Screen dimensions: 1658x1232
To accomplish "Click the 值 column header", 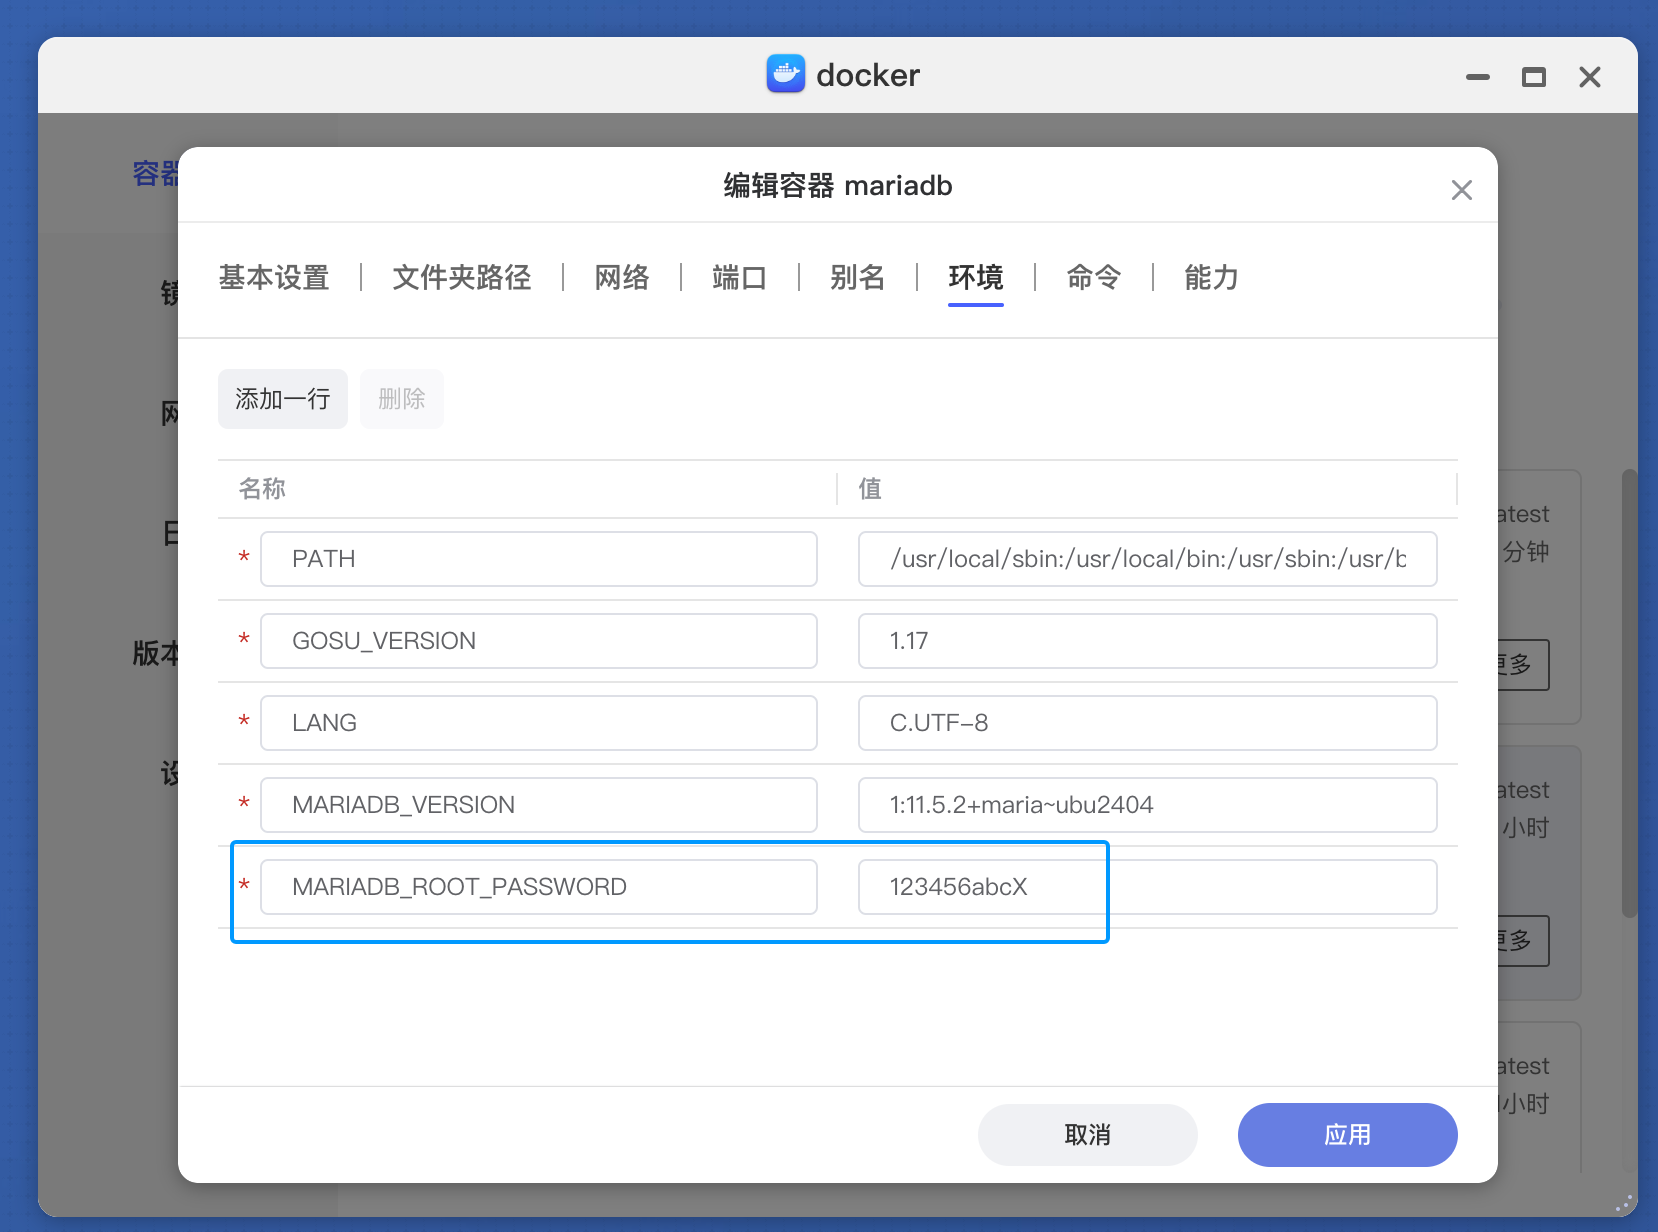I will point(870,489).
